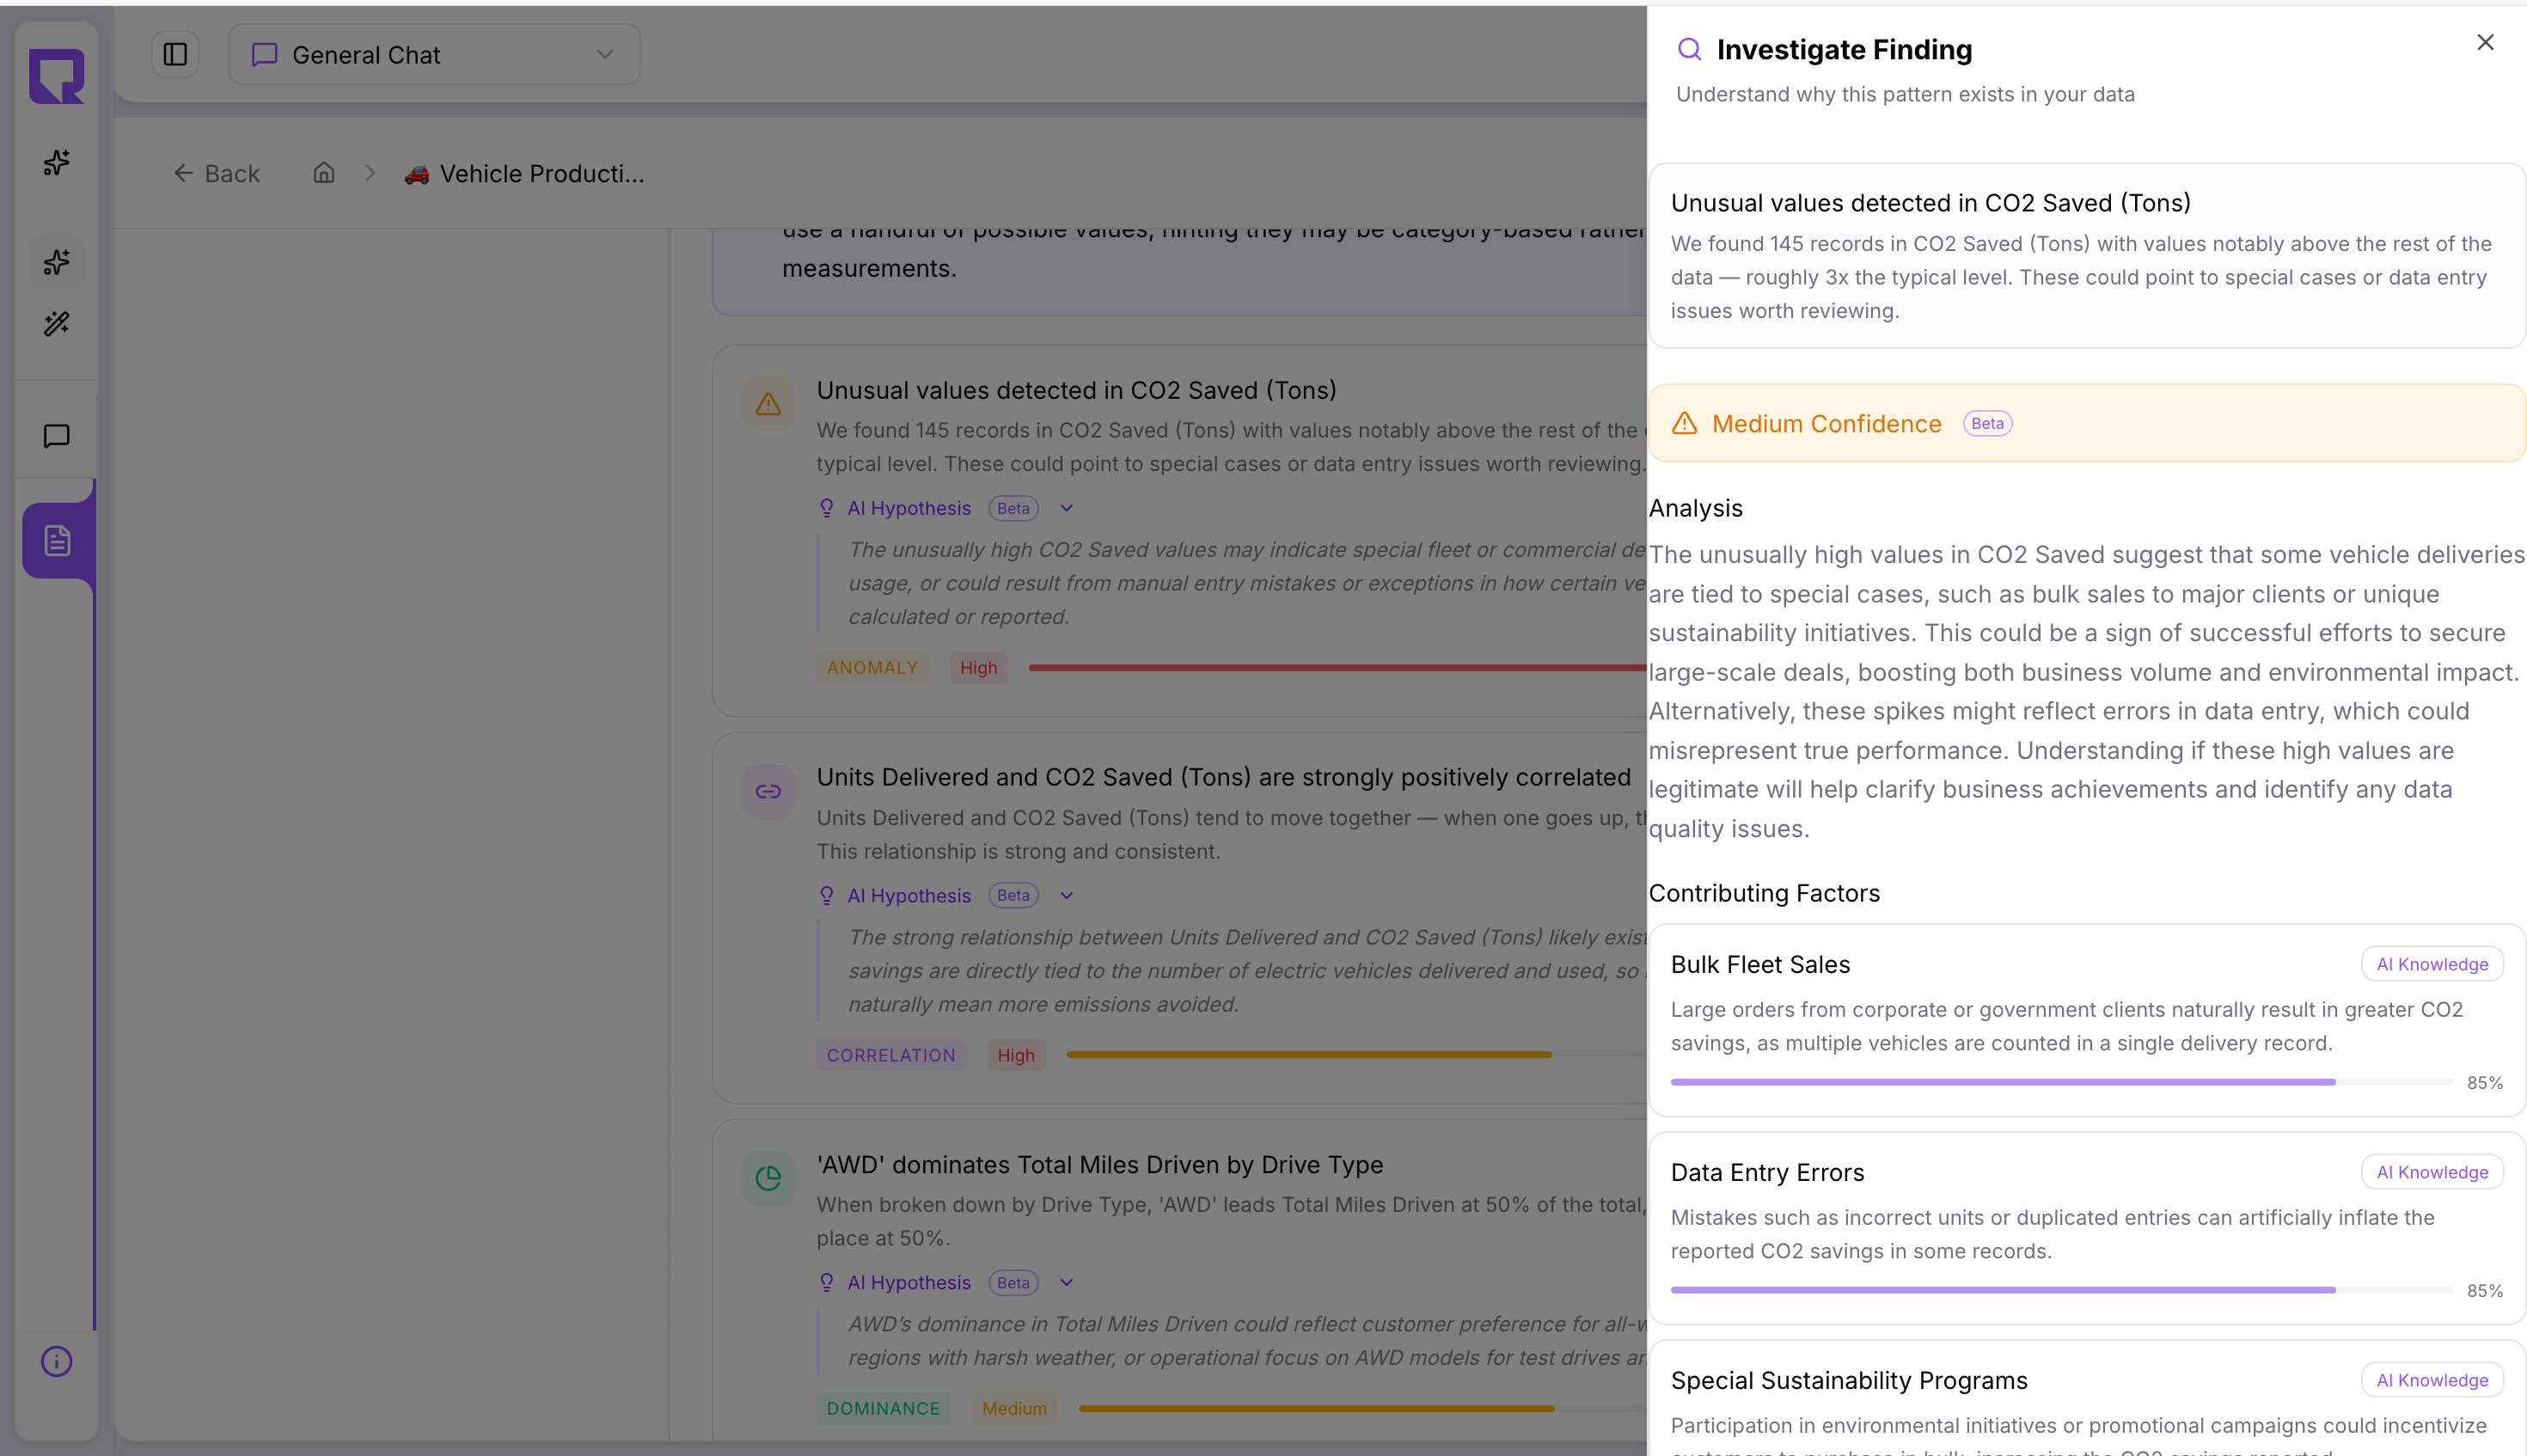Click AI Knowledge tag on Special Sustainability Programs
The height and width of the screenshot is (1456, 2527).
click(2431, 1379)
